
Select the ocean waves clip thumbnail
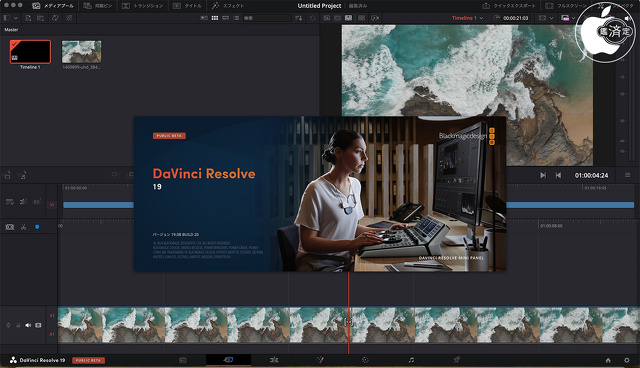coord(82,52)
